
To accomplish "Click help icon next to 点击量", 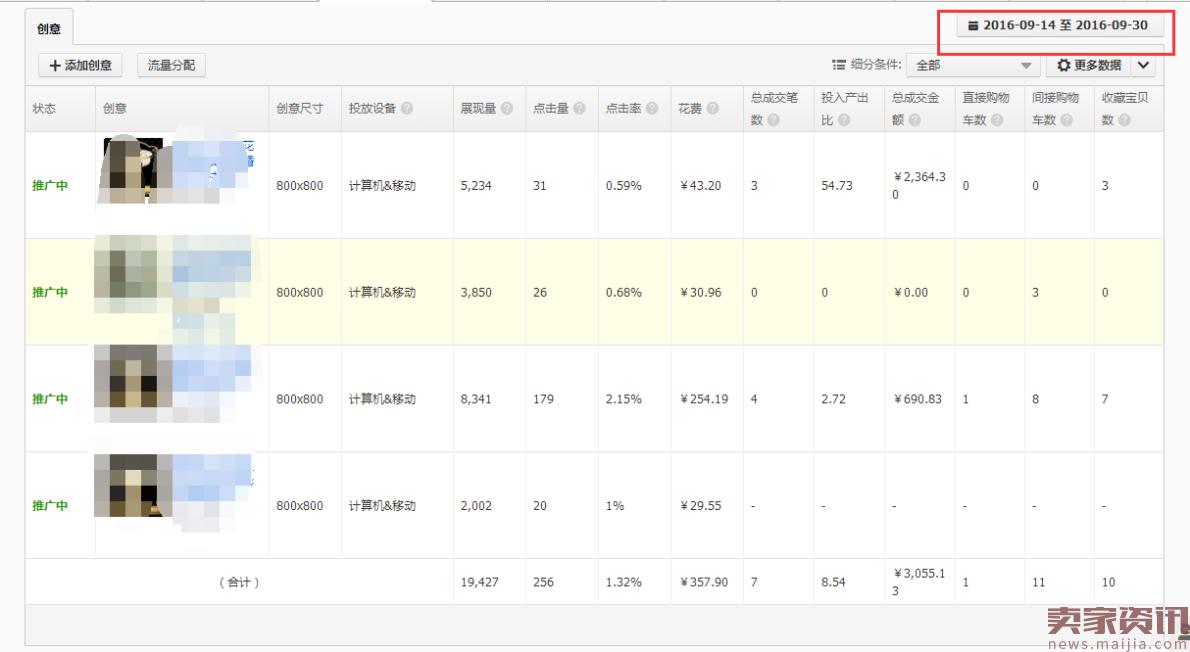I will click(579, 109).
